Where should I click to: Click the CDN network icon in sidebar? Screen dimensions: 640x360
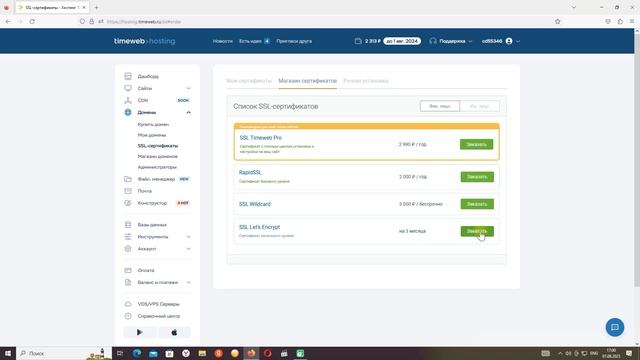tap(128, 100)
